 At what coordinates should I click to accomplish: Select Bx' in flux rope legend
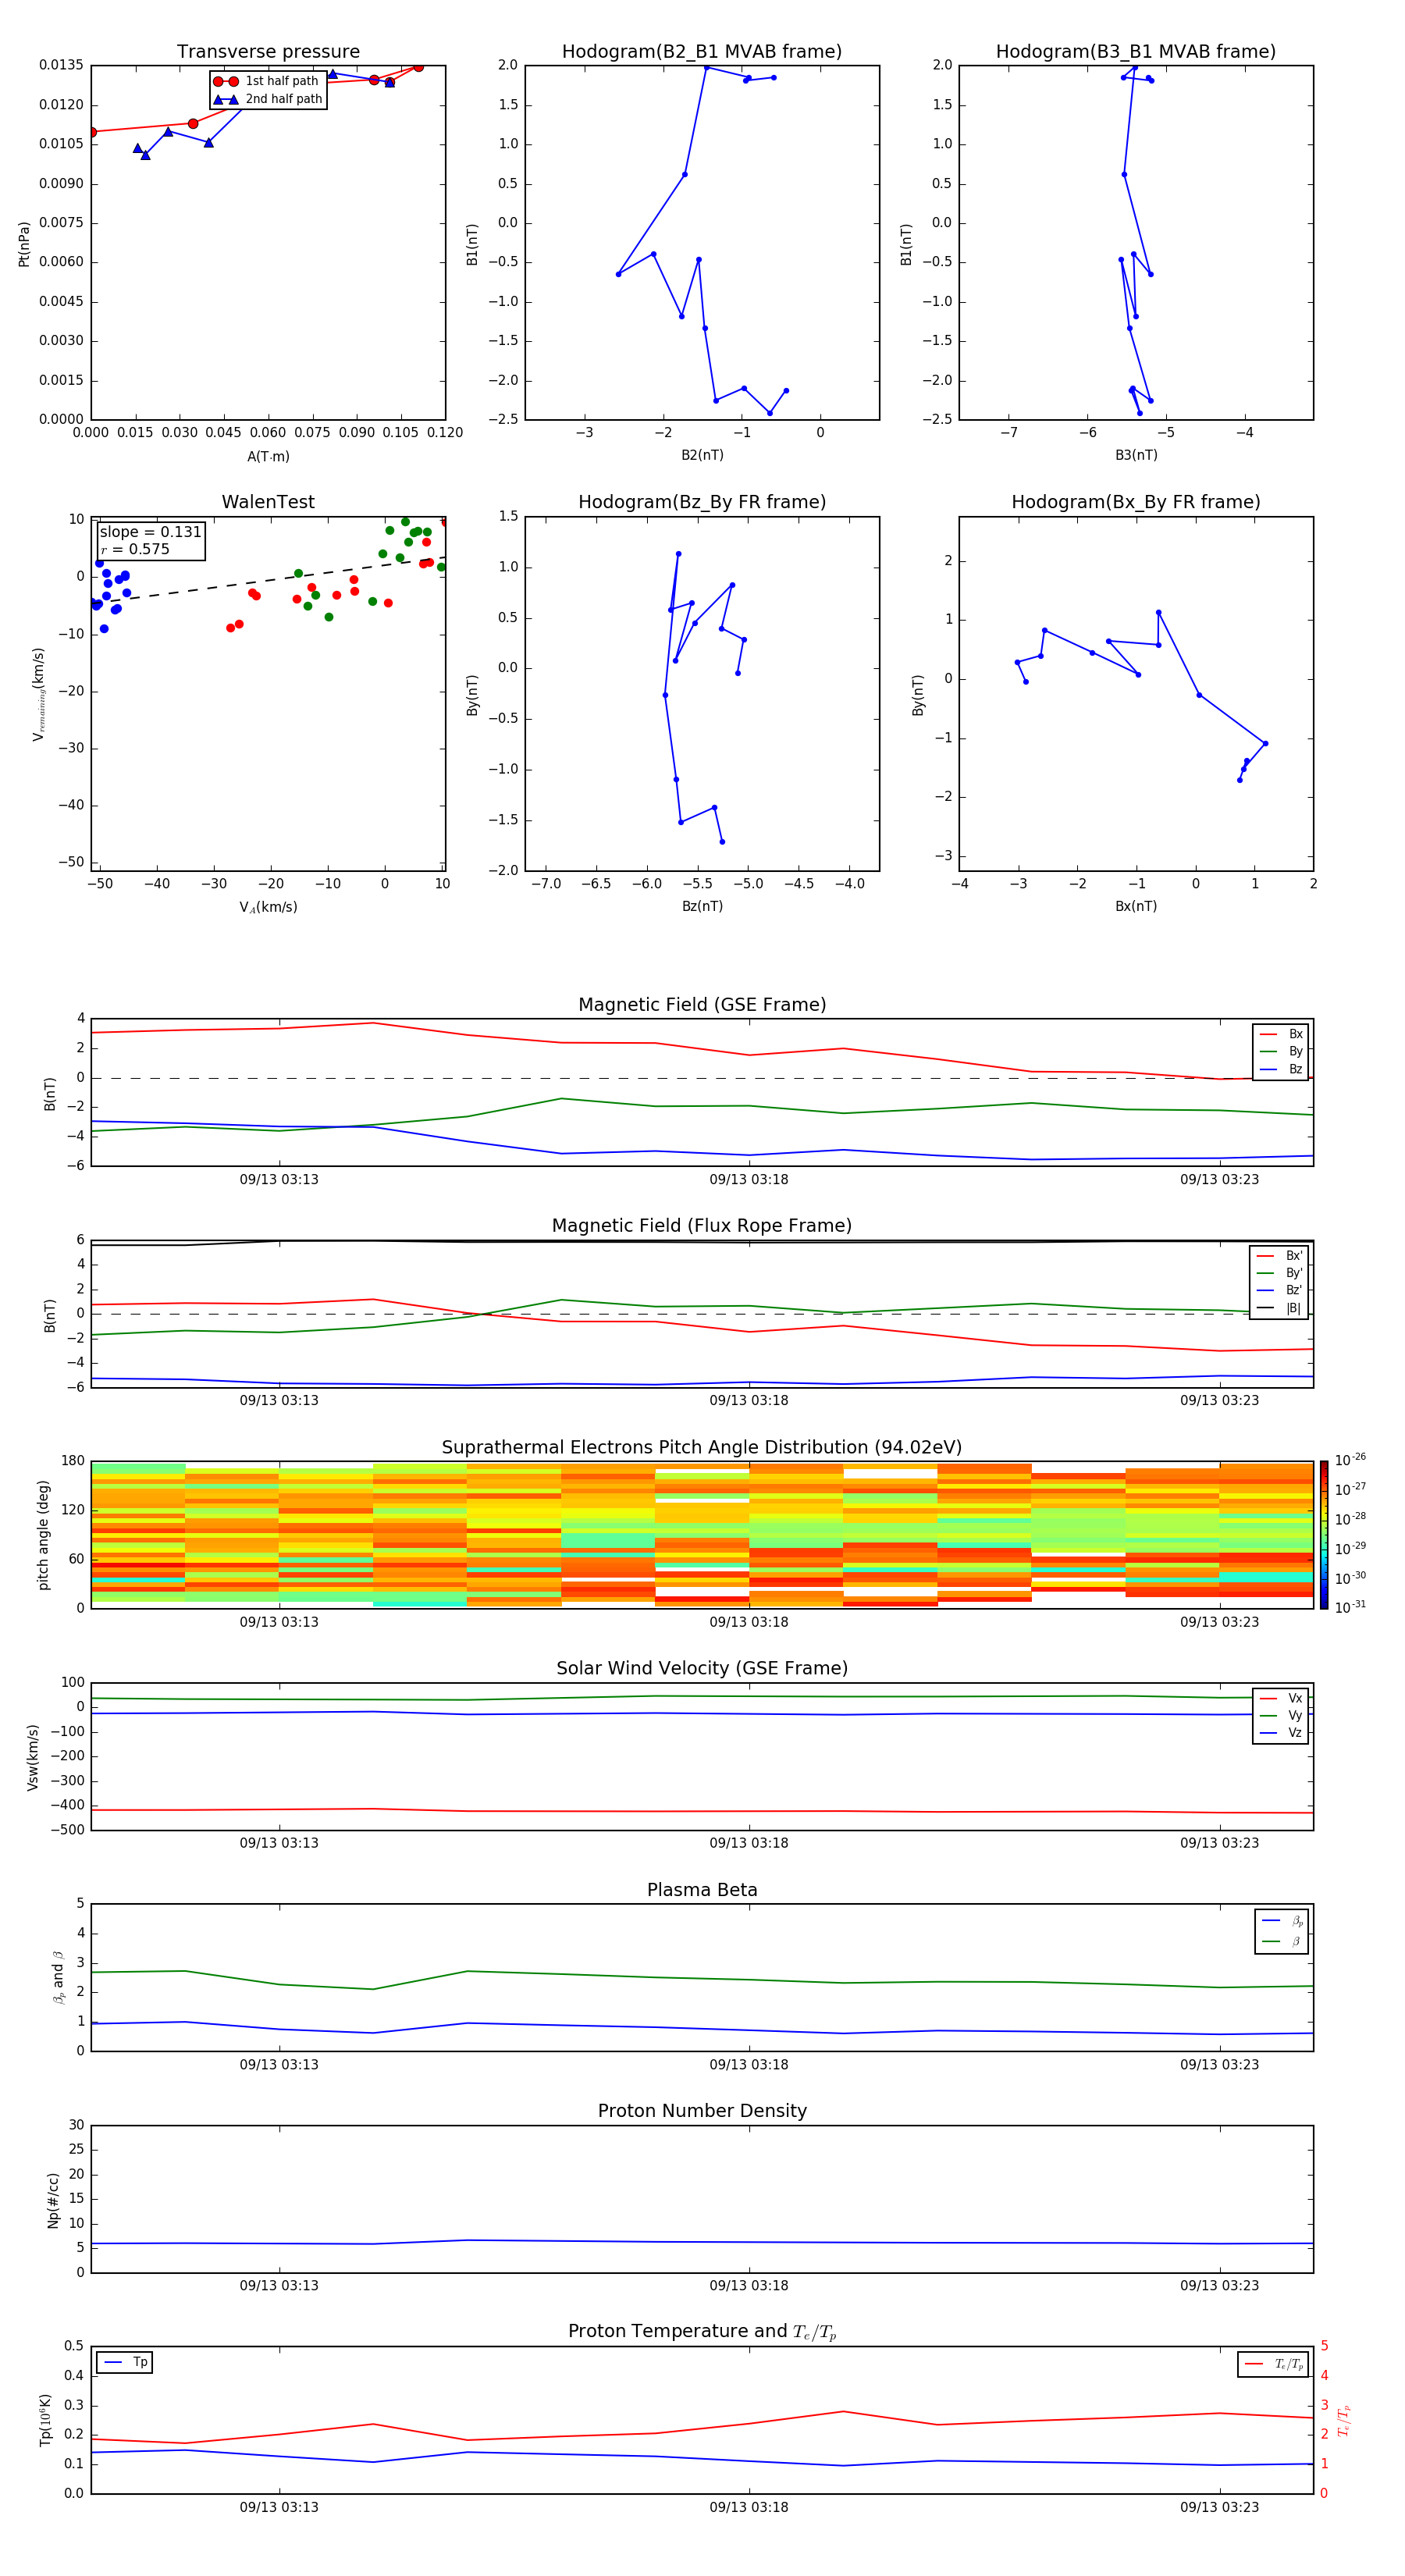[1279, 1256]
